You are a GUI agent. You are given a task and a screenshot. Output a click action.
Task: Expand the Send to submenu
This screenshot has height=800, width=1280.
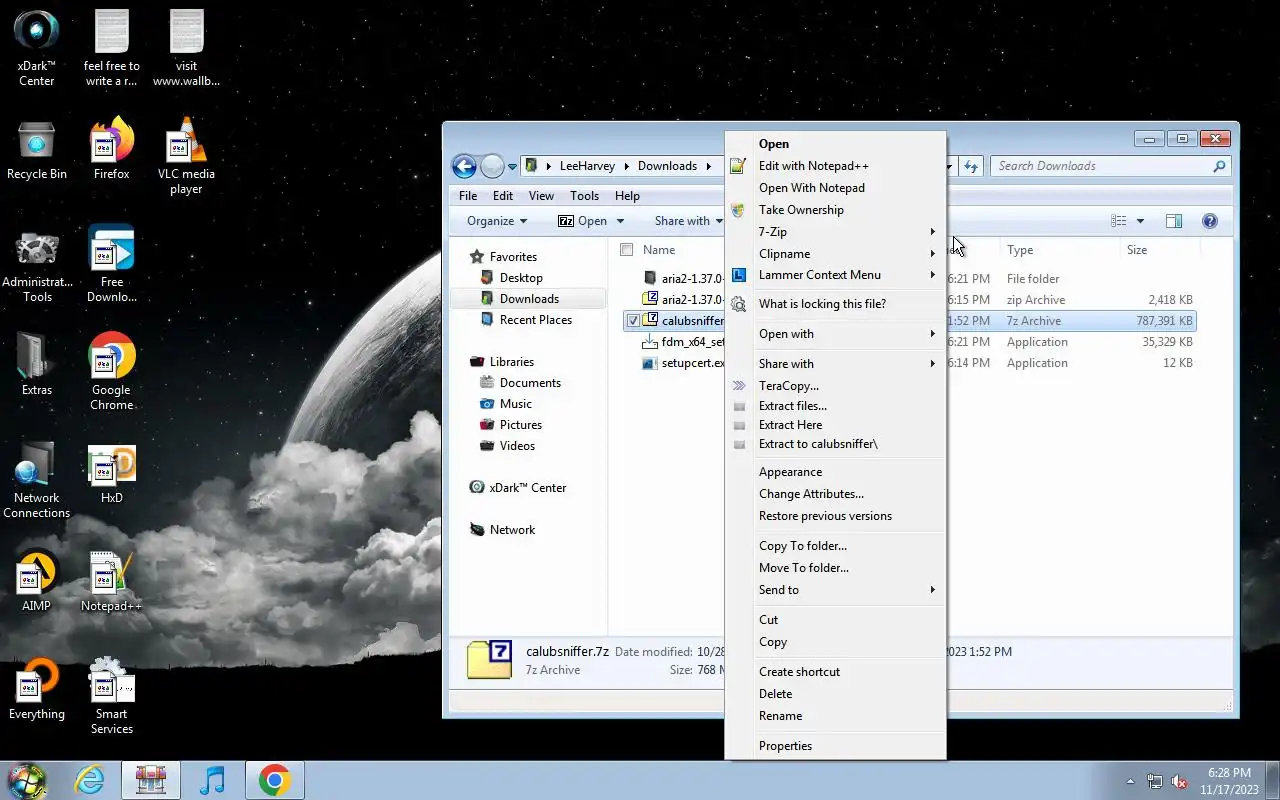point(835,590)
